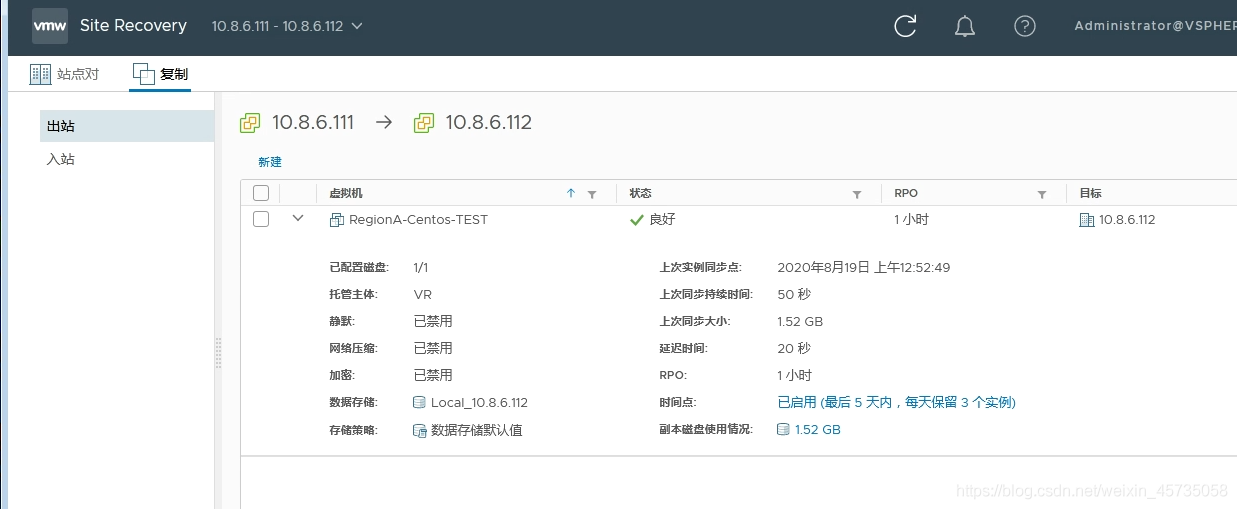Click the 目标 column header
The width and height of the screenshot is (1237, 509).
pos(1090,194)
